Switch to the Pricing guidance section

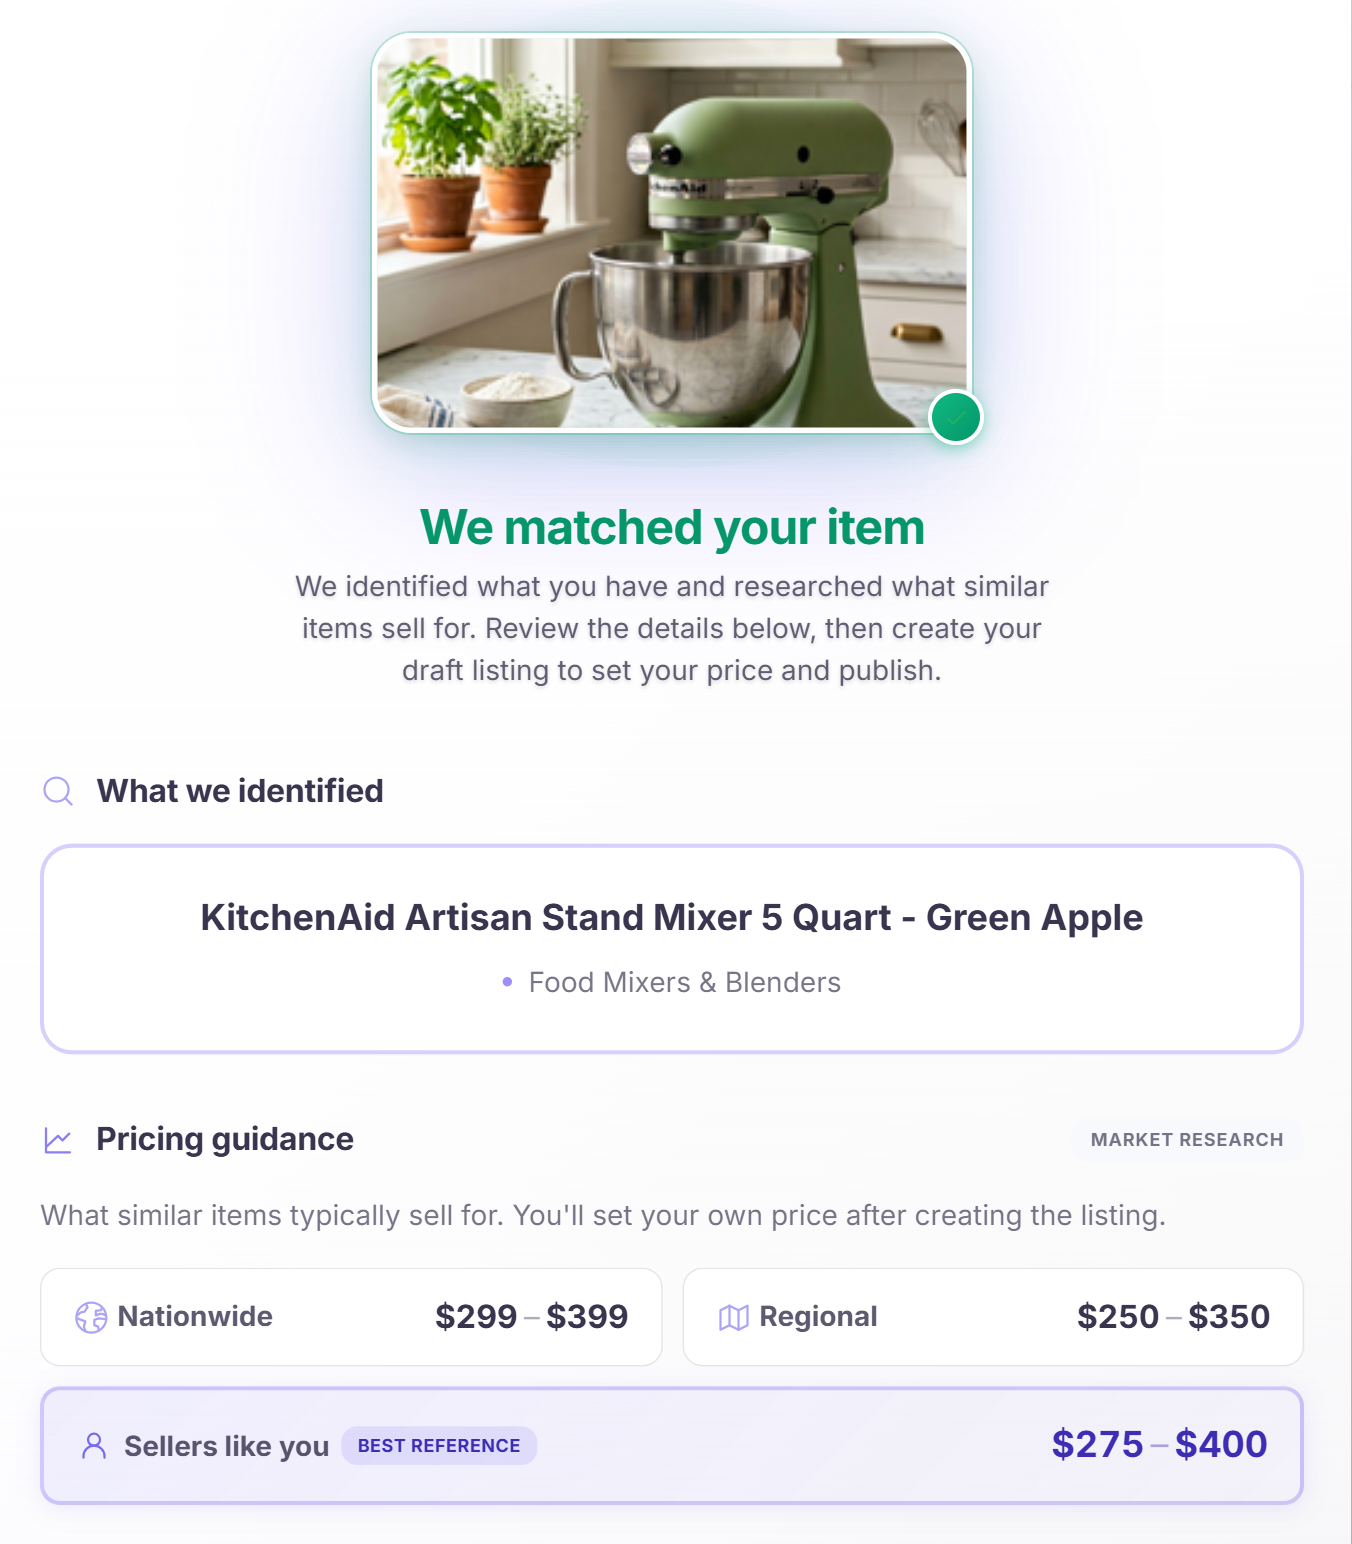click(x=223, y=1139)
